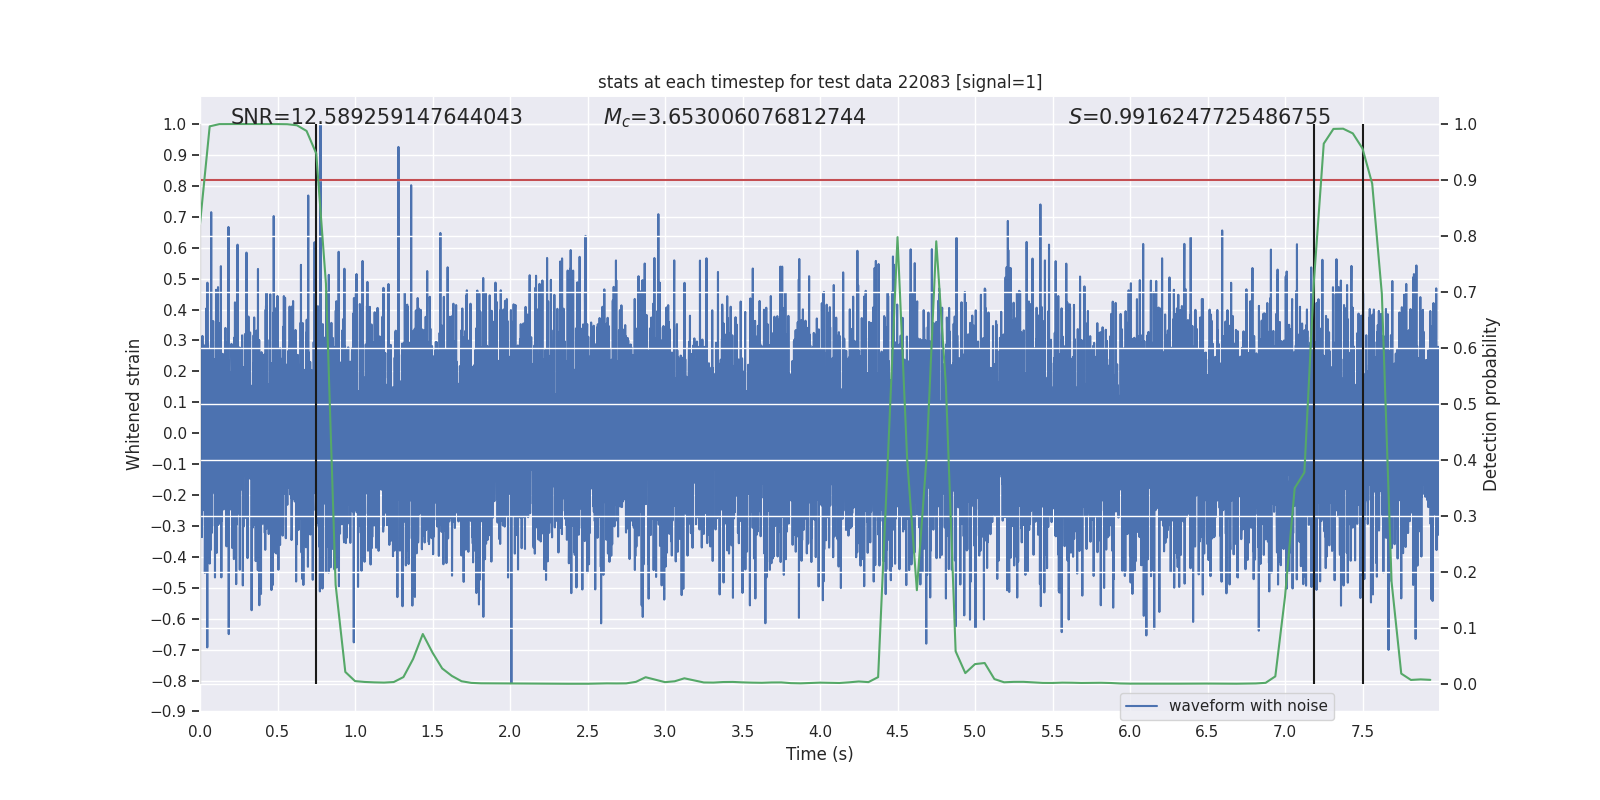Select the 'Whitened strain' y-axis label
This screenshot has width=1600, height=800.
(x=134, y=404)
